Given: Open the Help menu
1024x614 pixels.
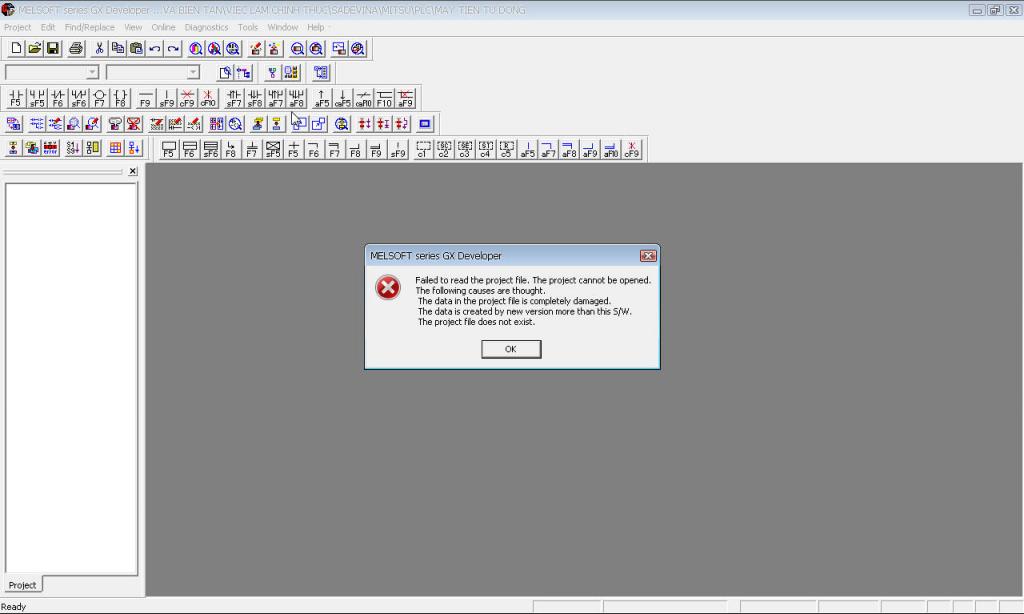Looking at the screenshot, I should pyautogui.click(x=315, y=27).
